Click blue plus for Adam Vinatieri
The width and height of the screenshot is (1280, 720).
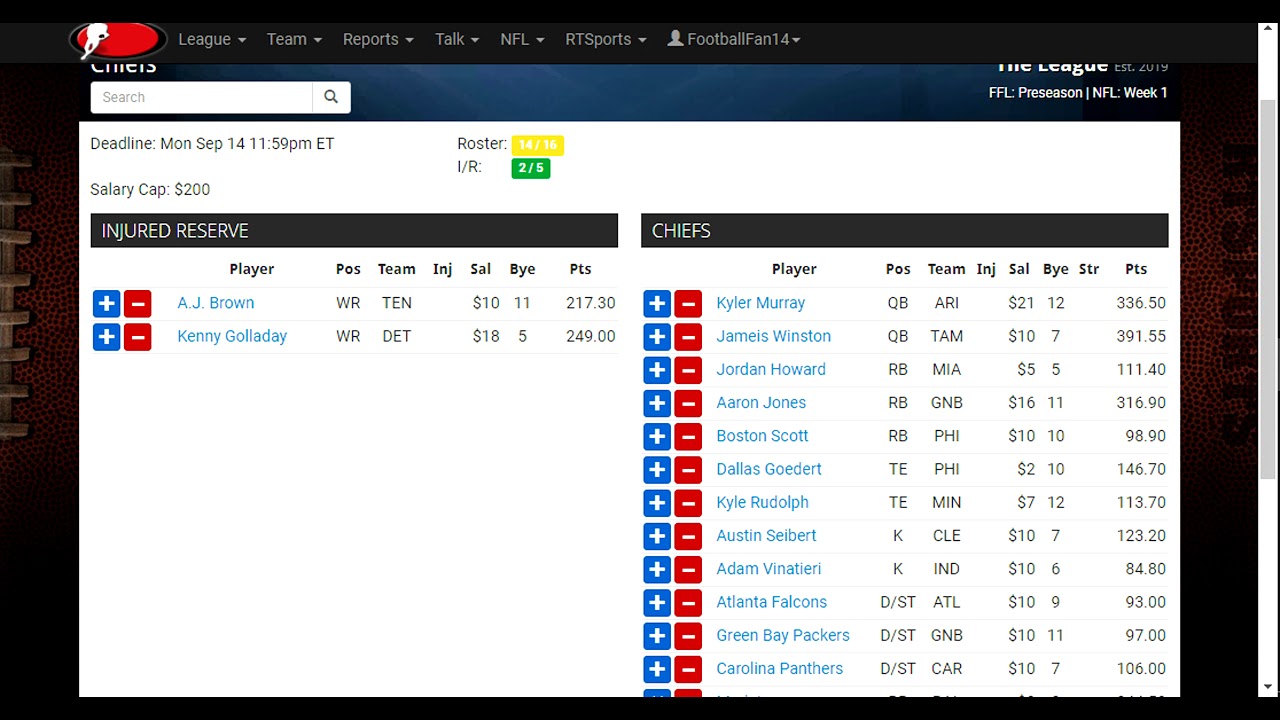pos(657,570)
